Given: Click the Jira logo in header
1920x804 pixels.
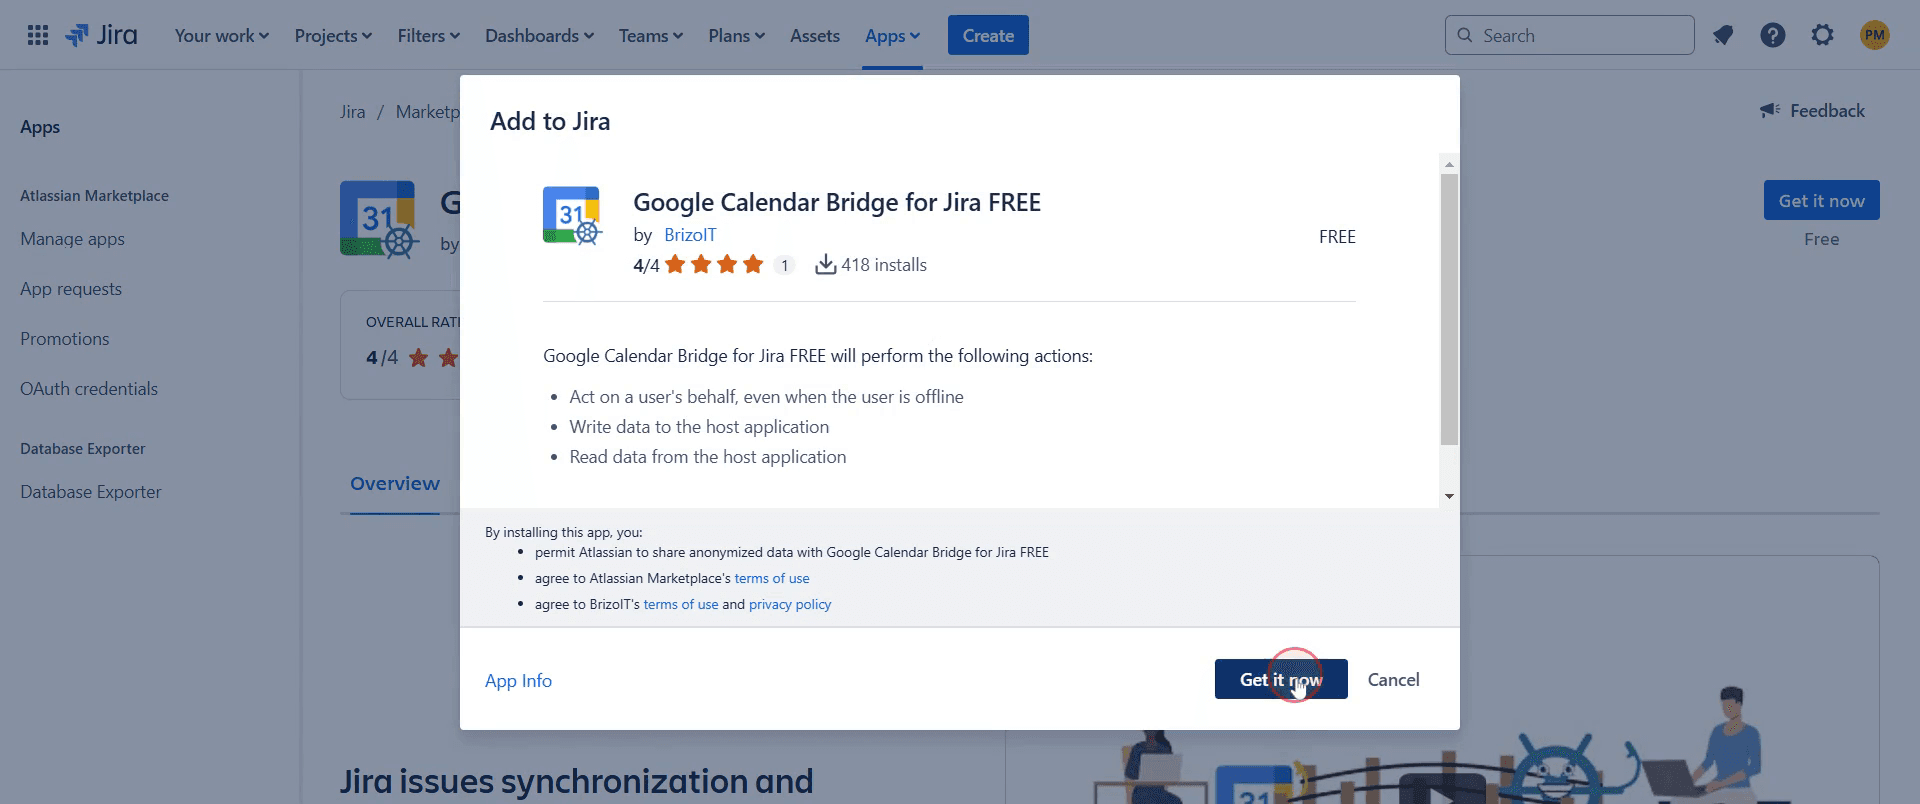Looking at the screenshot, I should (x=101, y=35).
